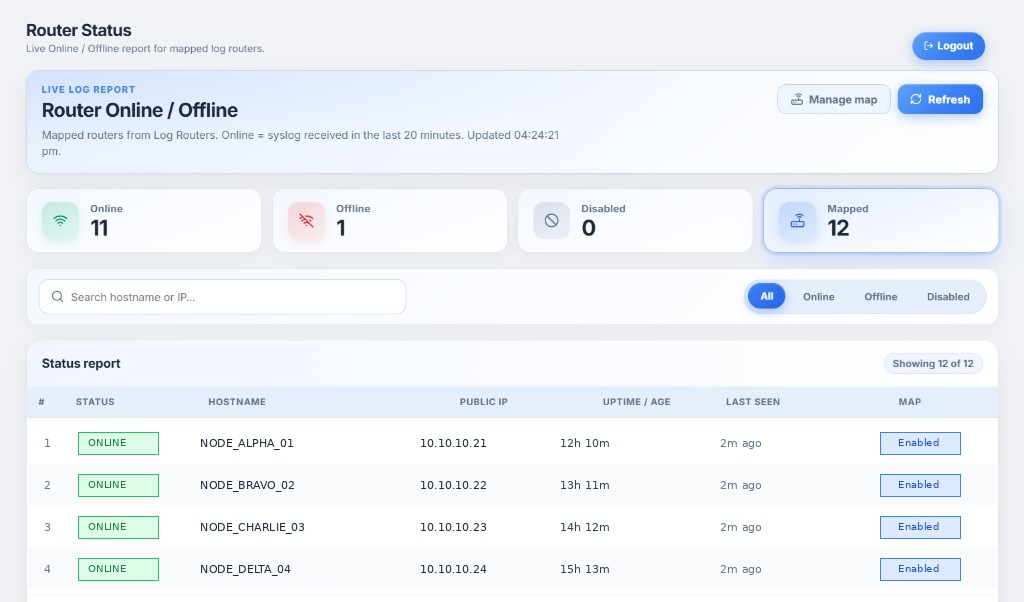Open the Online count card
The image size is (1024, 602).
pyautogui.click(x=144, y=221)
